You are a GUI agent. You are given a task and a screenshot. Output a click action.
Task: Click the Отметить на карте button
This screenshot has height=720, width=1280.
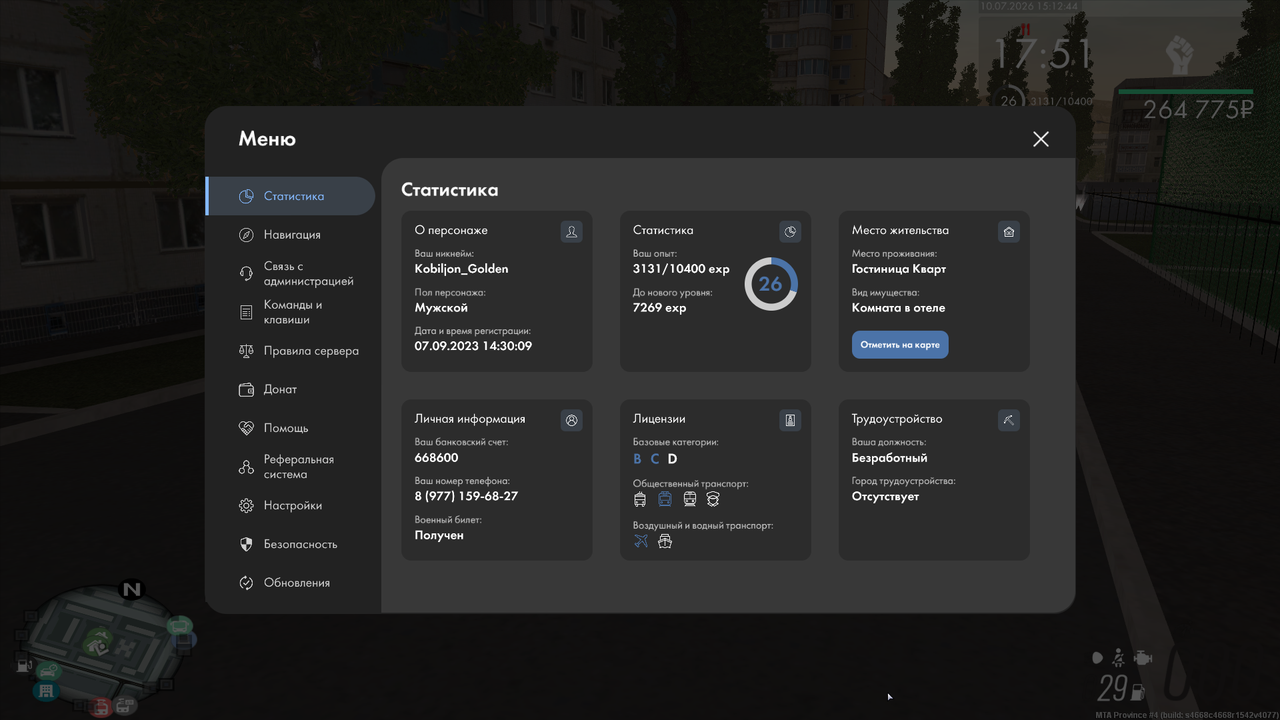[900, 345]
